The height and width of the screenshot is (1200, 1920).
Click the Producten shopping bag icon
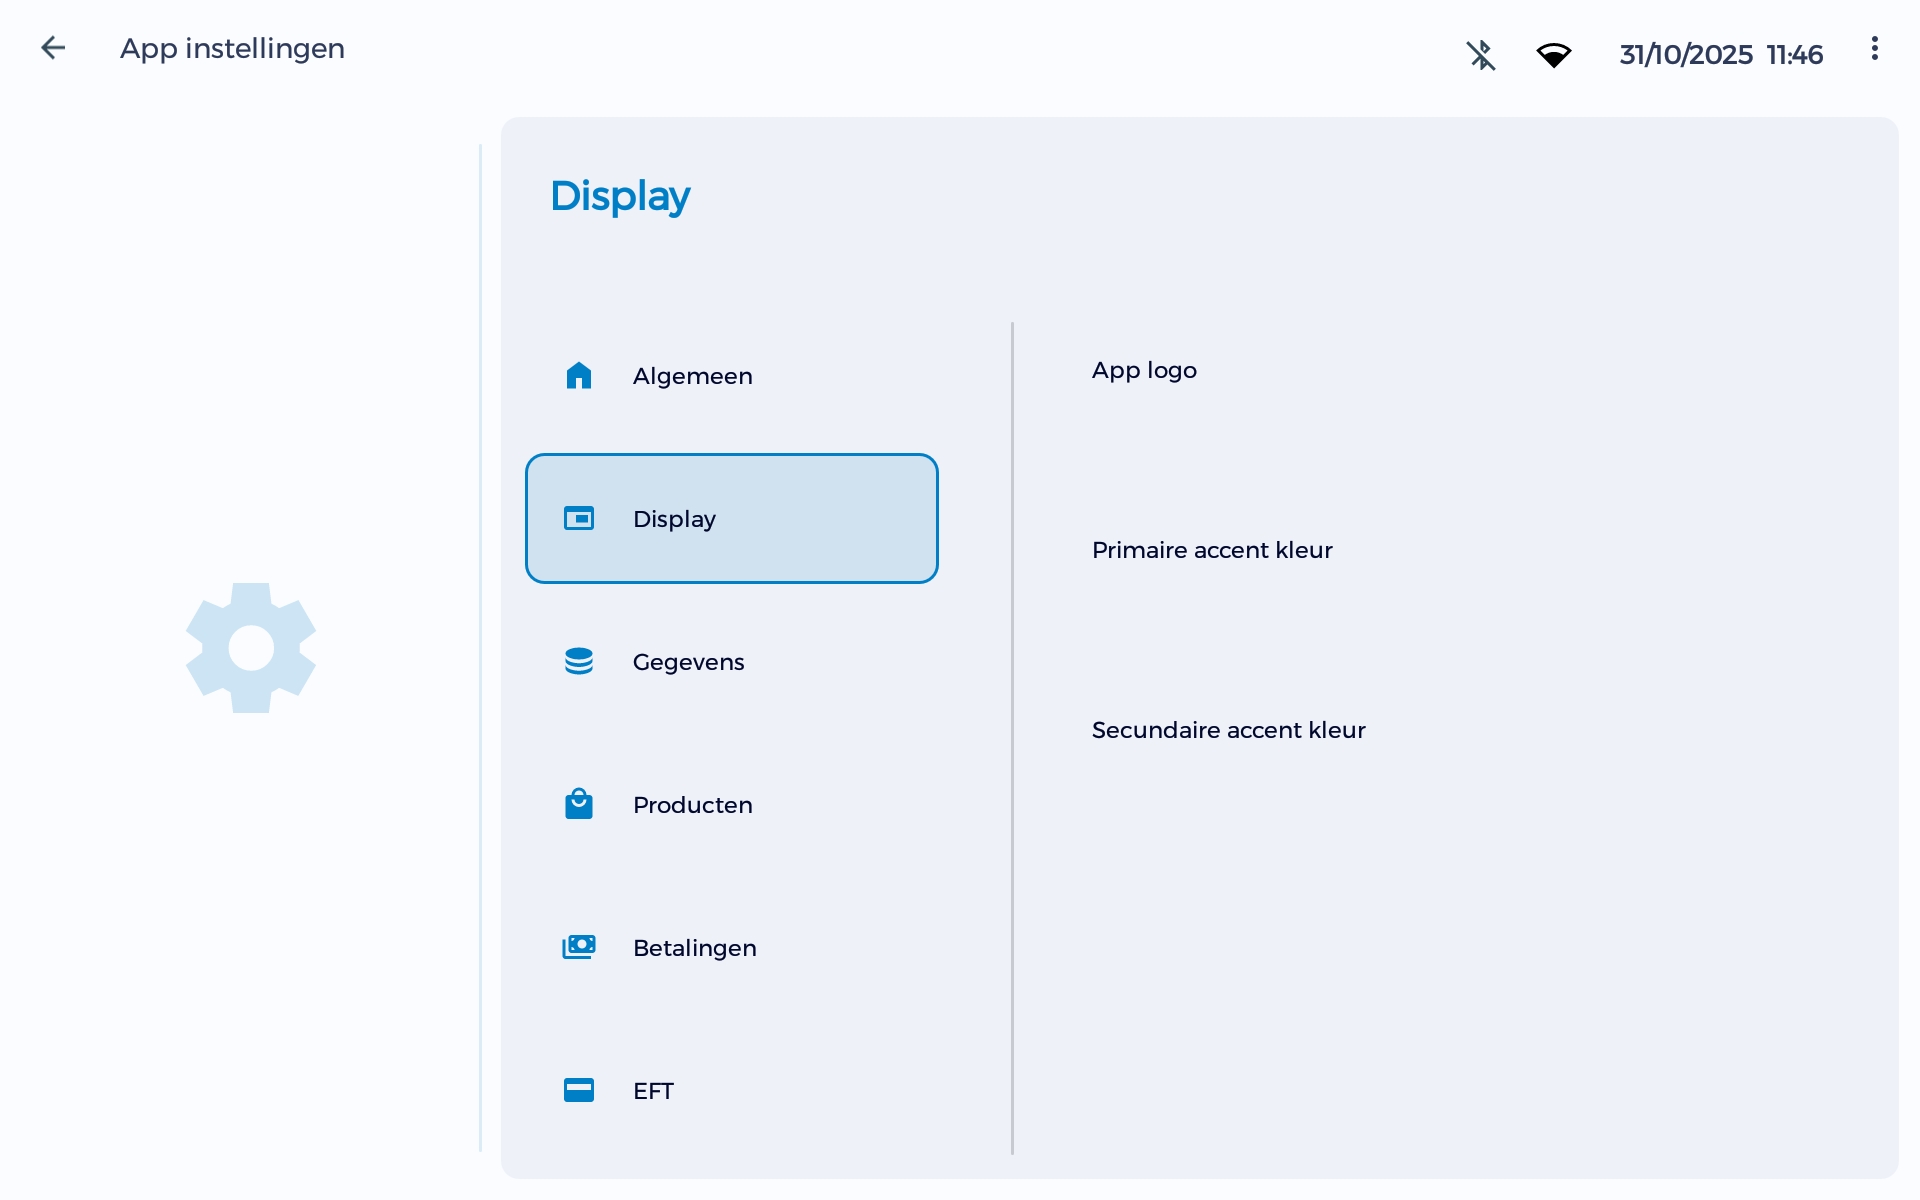(579, 804)
